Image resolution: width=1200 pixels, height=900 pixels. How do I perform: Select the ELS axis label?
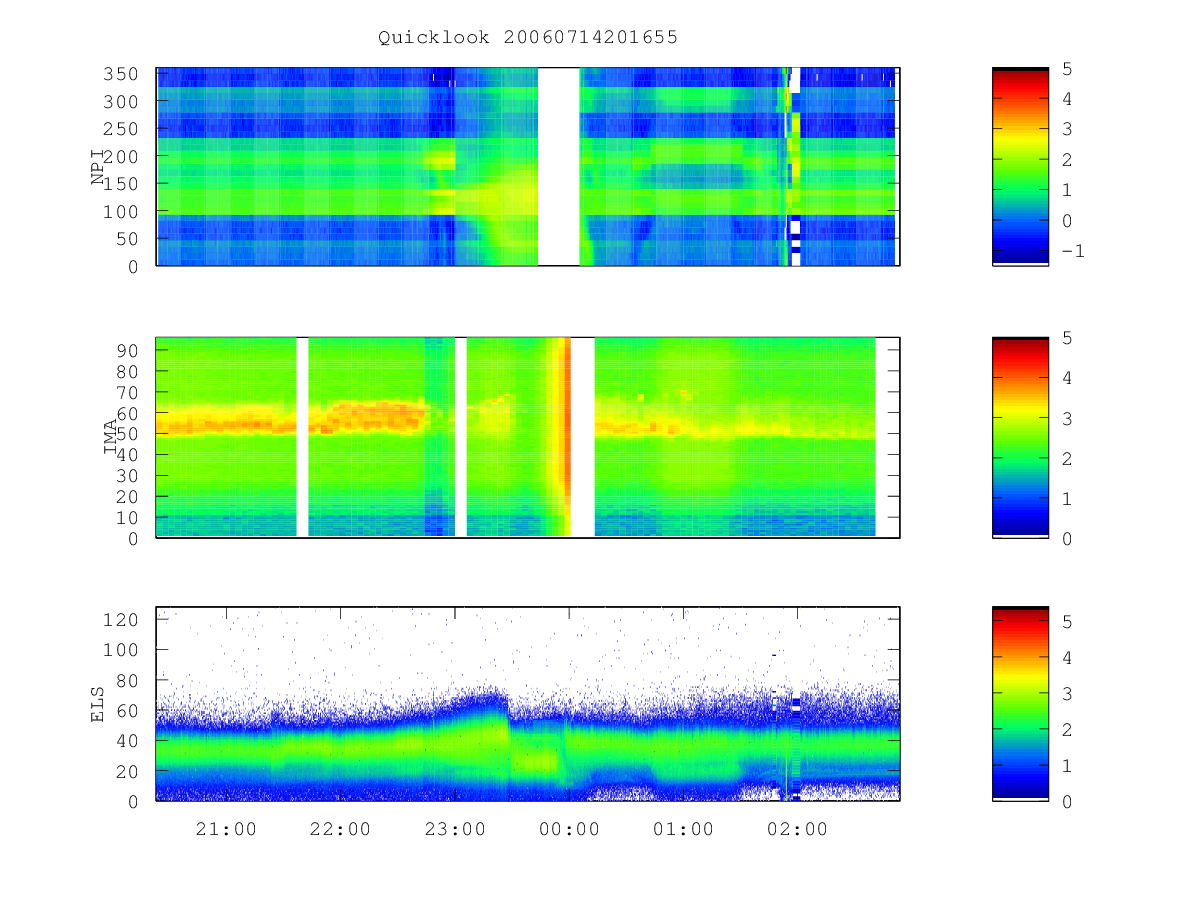pyautogui.click(x=99, y=704)
